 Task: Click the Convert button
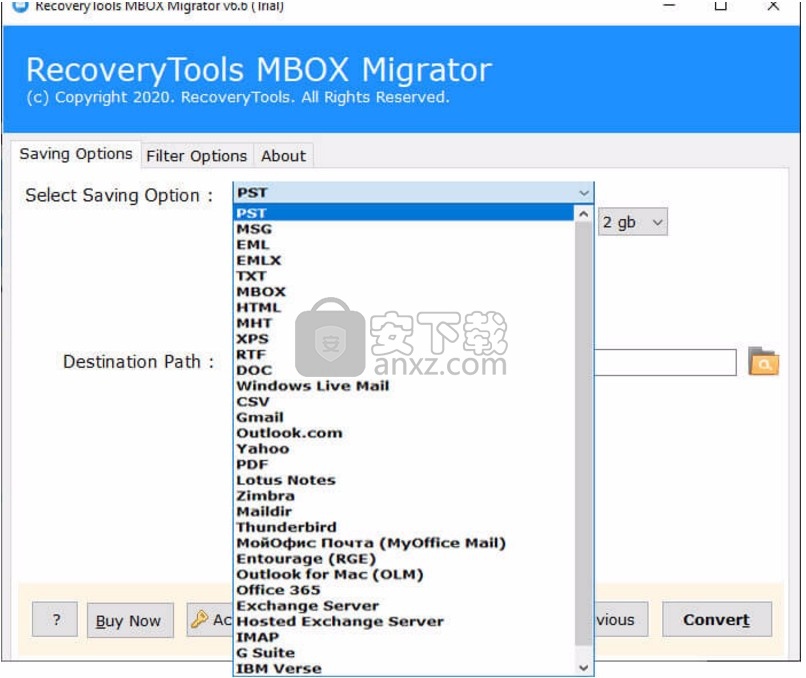point(717,619)
